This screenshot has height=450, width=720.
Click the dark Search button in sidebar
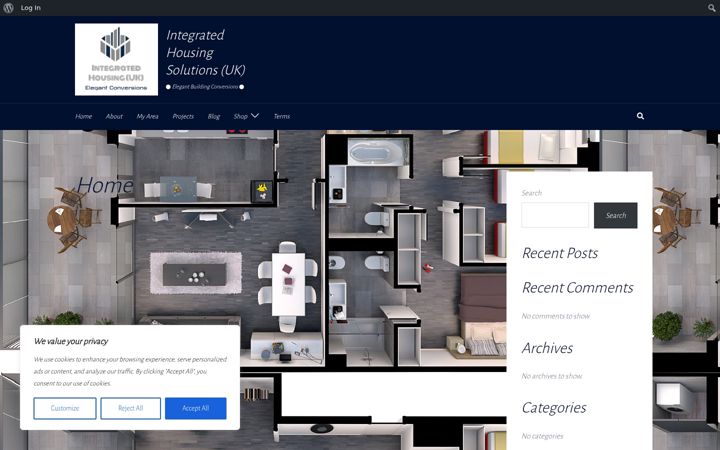615,215
